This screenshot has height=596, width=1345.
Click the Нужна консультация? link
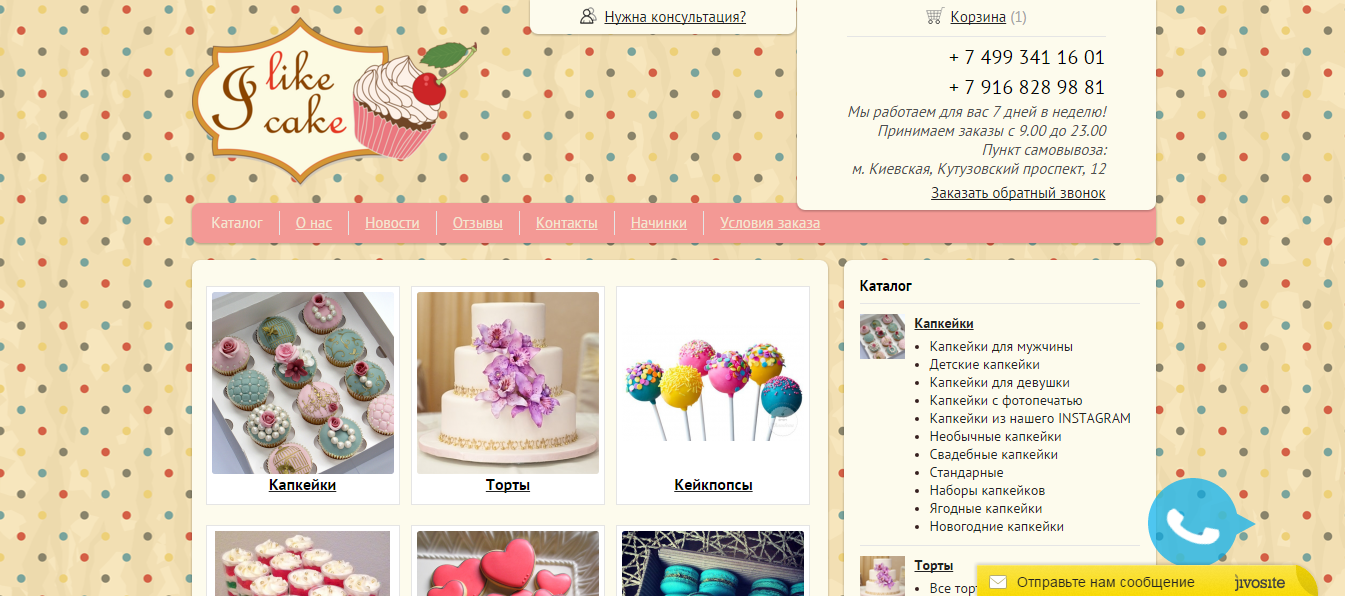pos(675,17)
